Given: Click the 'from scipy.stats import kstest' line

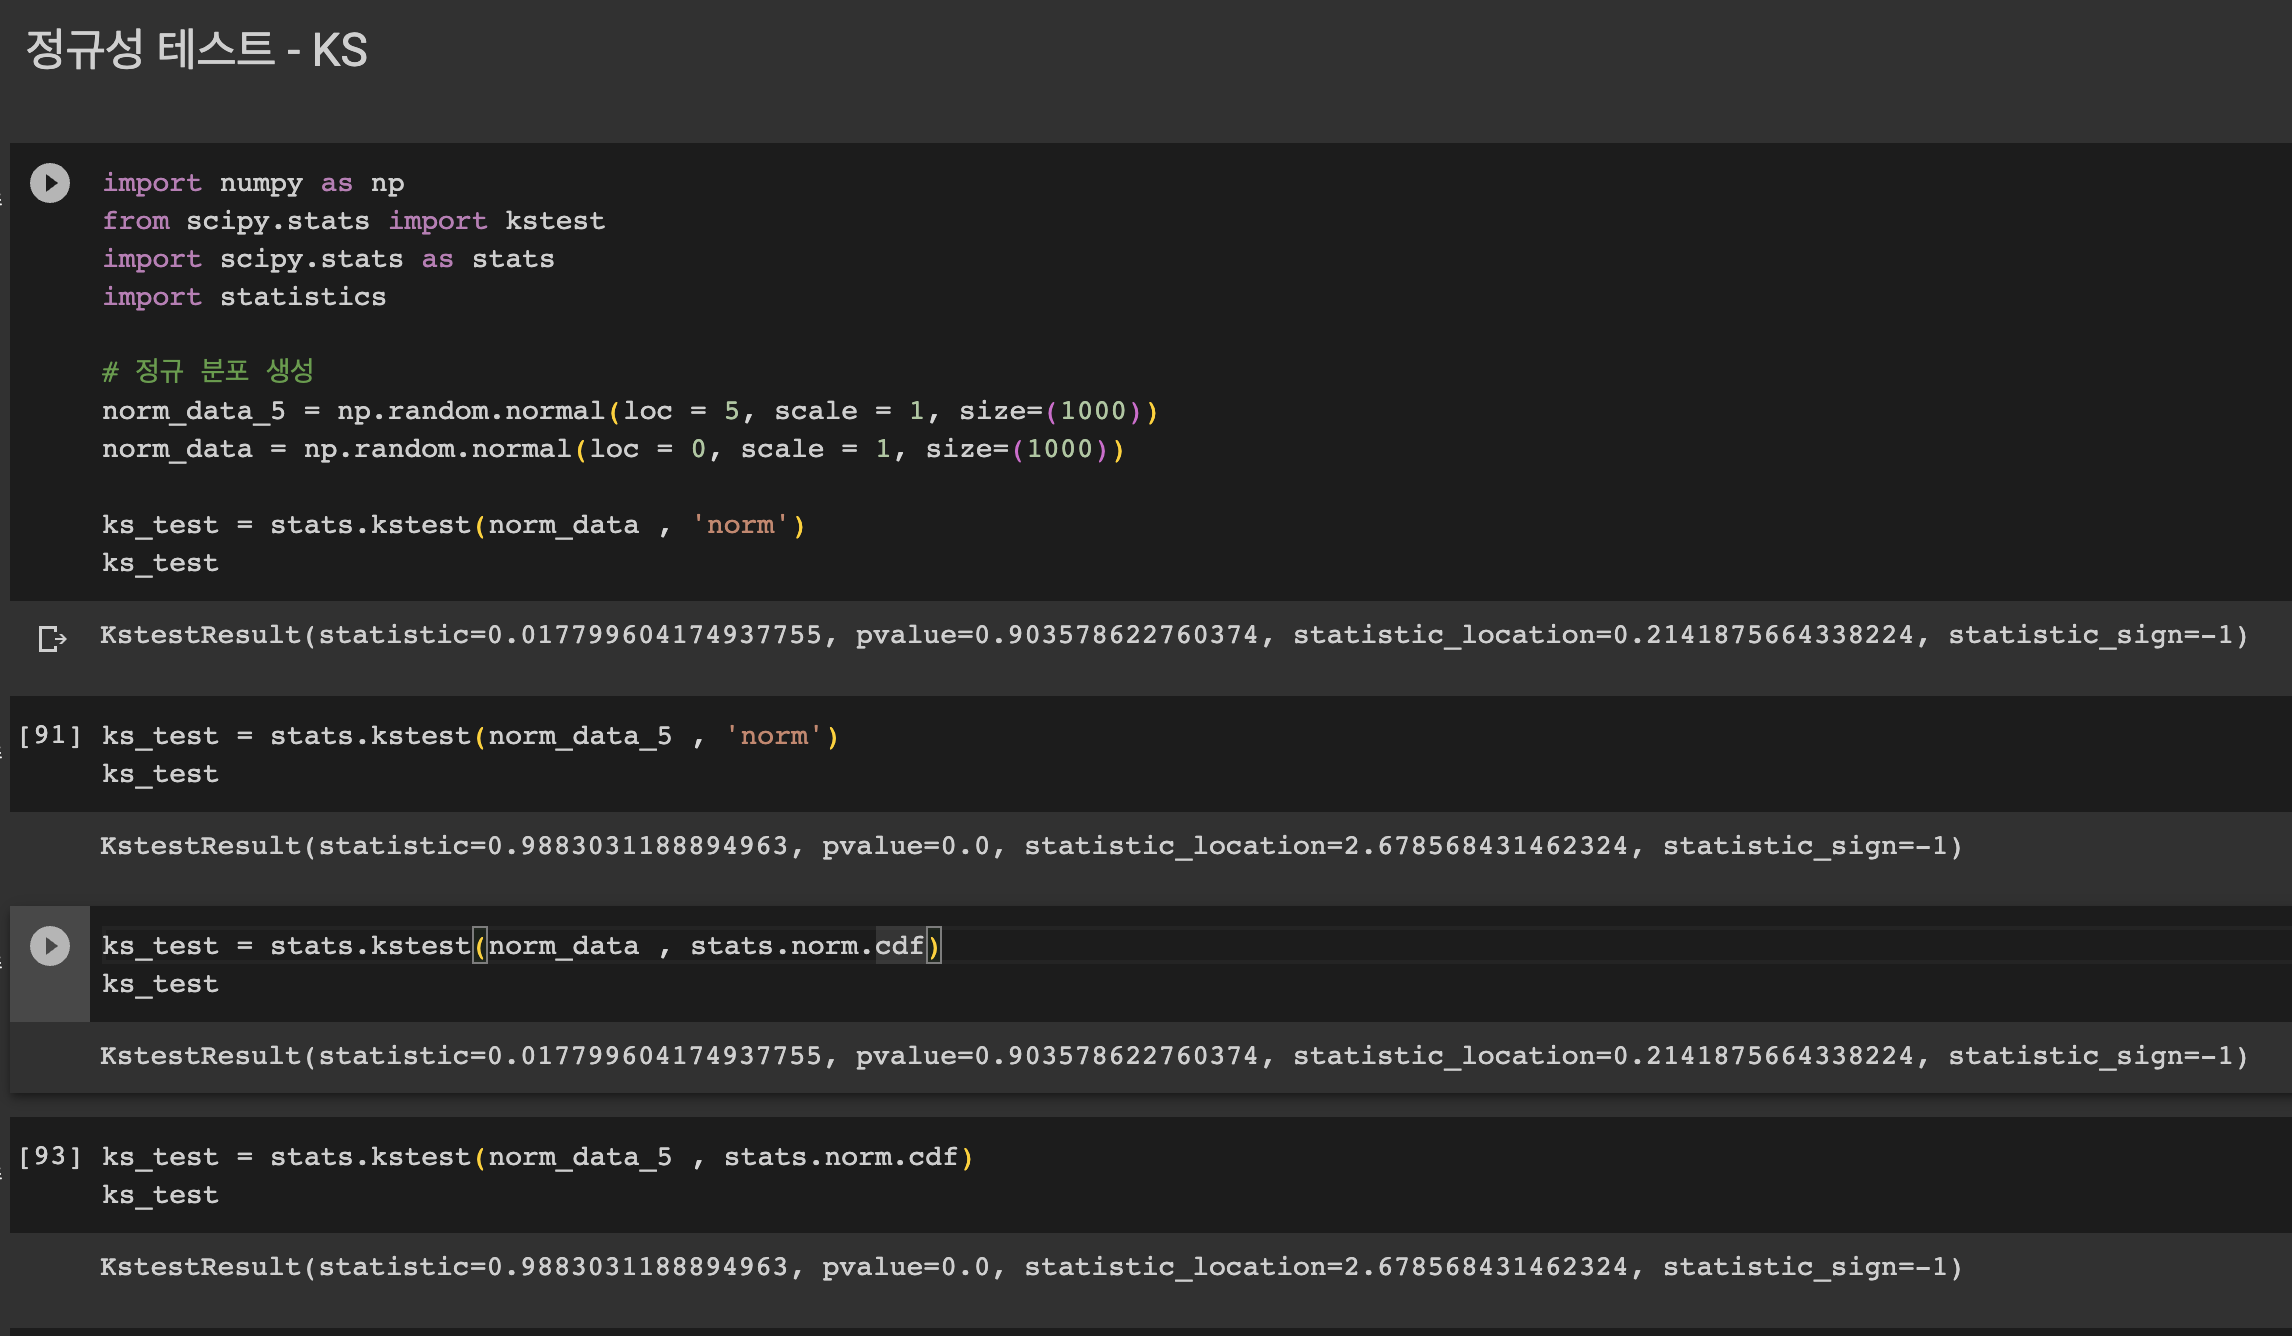Looking at the screenshot, I should [x=353, y=221].
